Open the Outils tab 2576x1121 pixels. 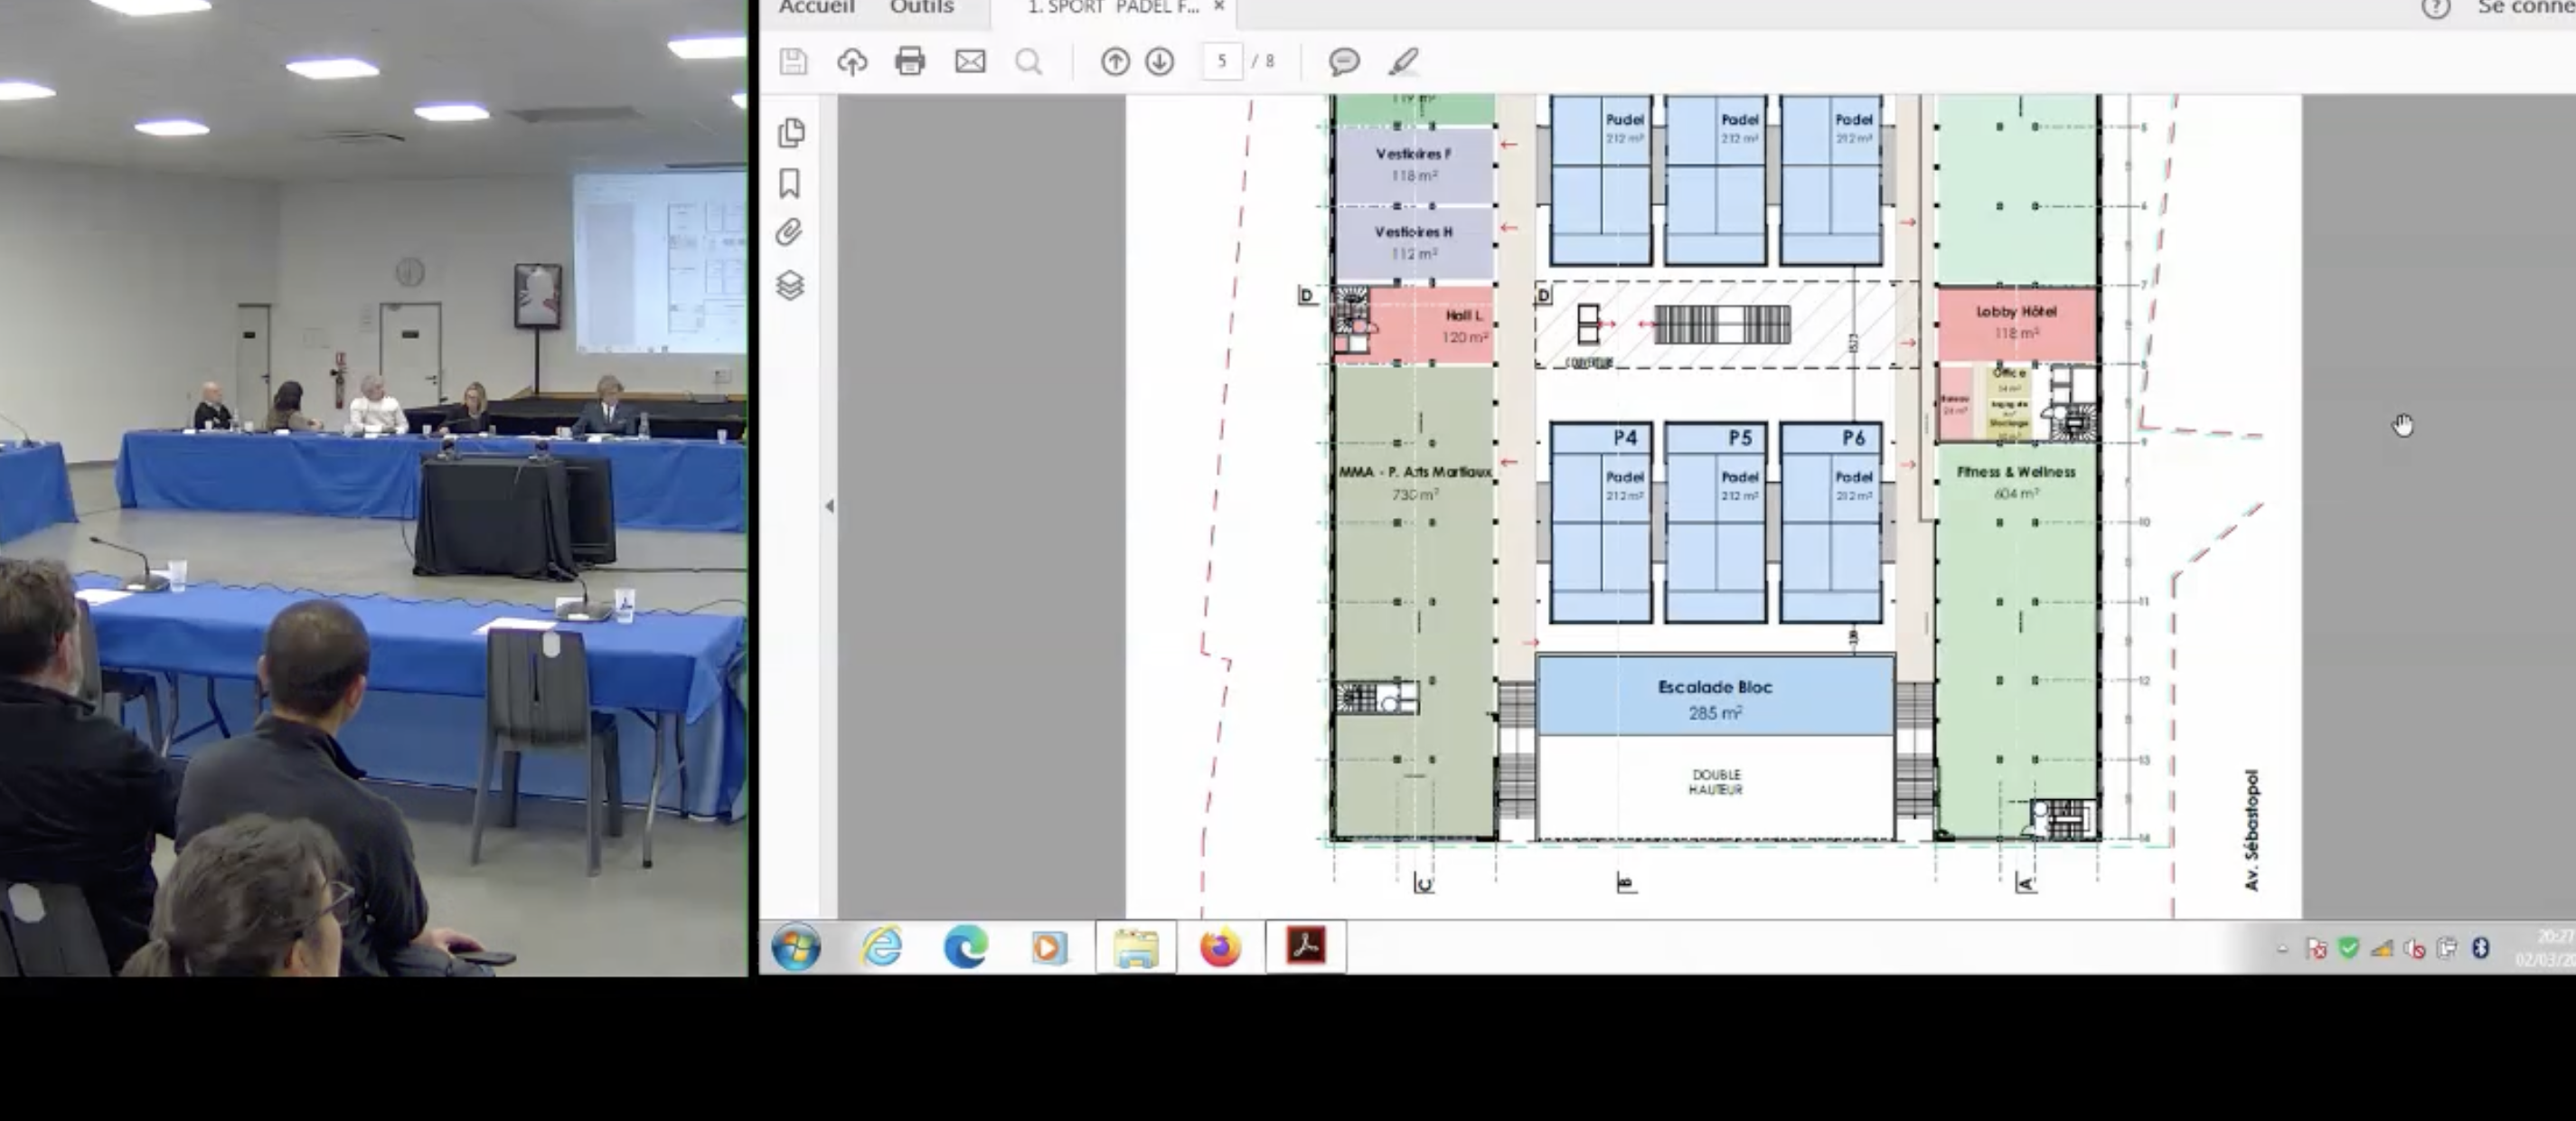(x=921, y=8)
